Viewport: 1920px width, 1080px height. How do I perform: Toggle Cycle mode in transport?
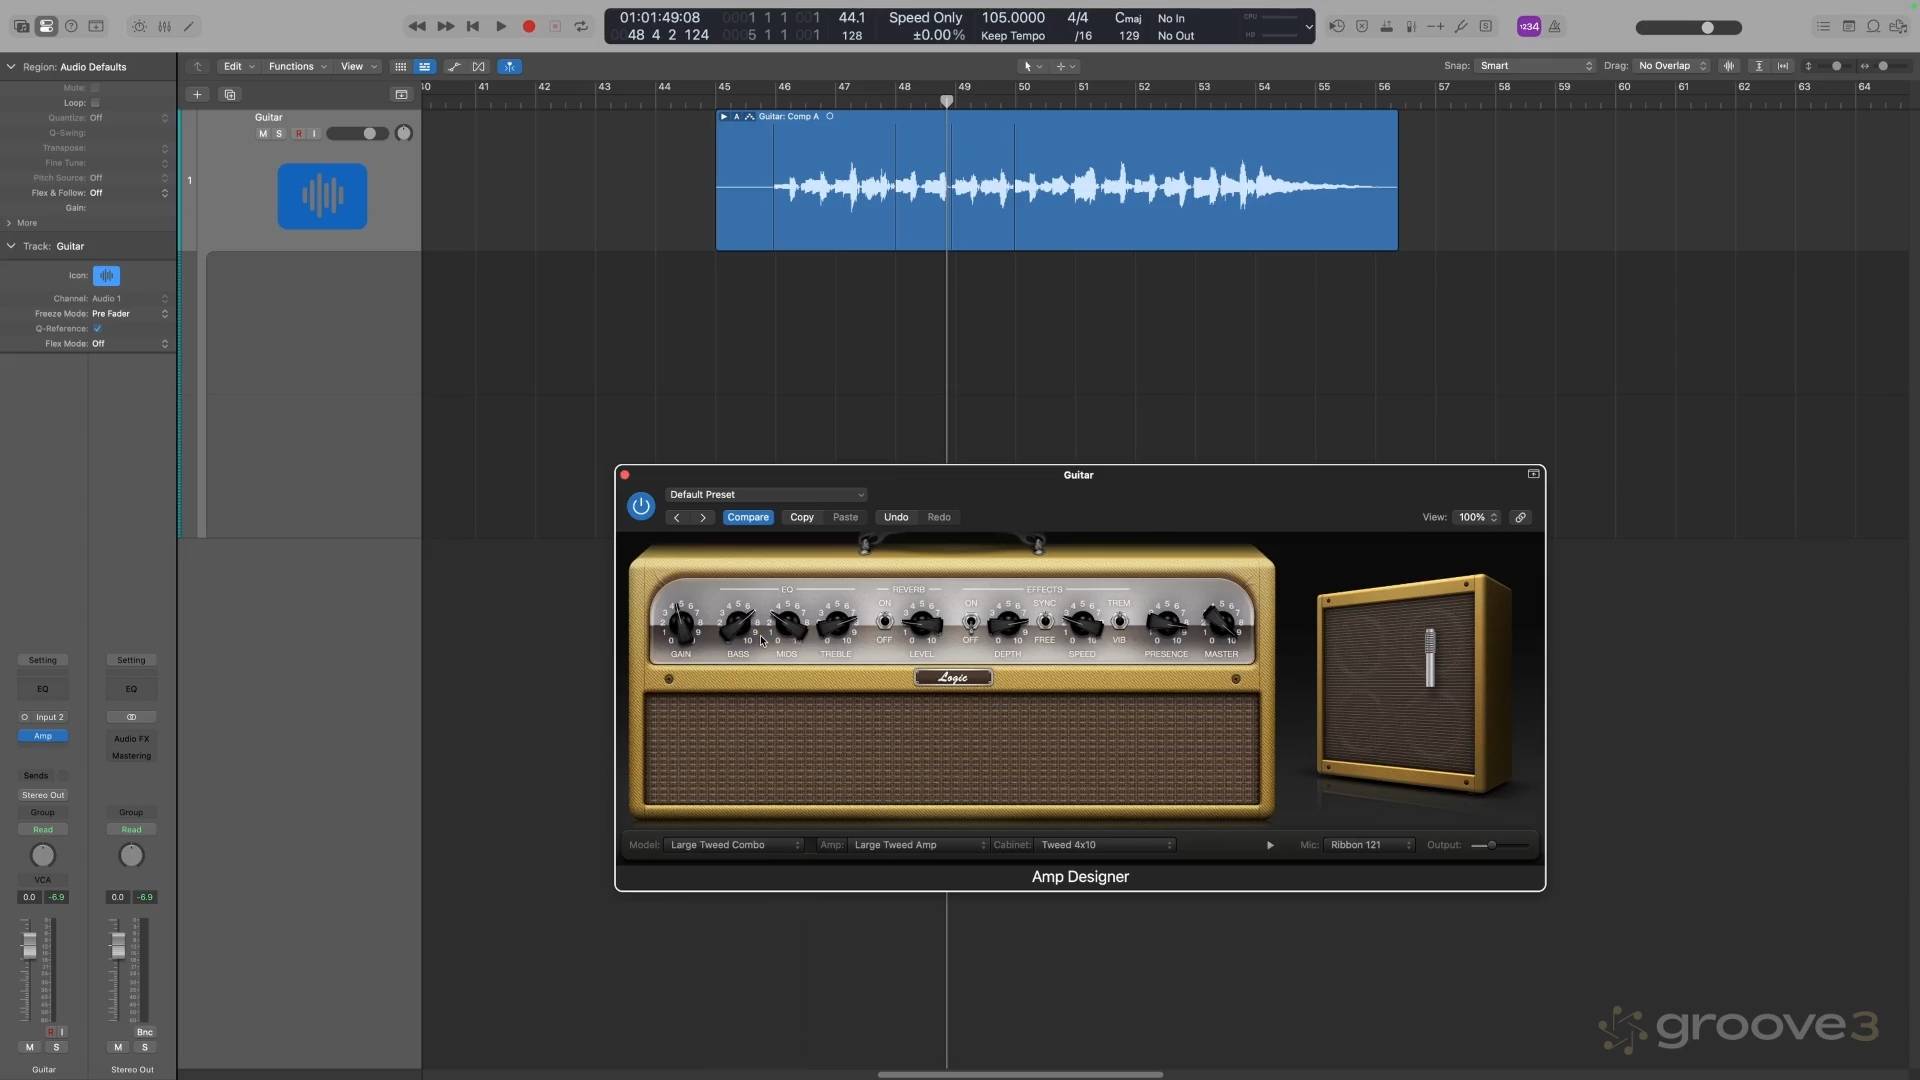click(x=581, y=26)
